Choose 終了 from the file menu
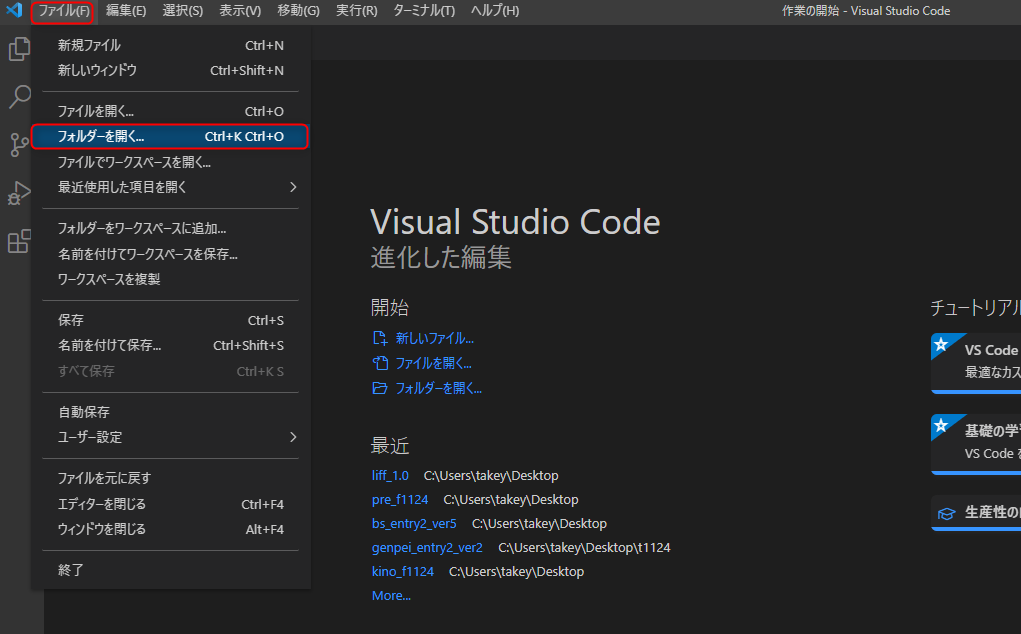Image resolution: width=1021 pixels, height=634 pixels. (171, 570)
